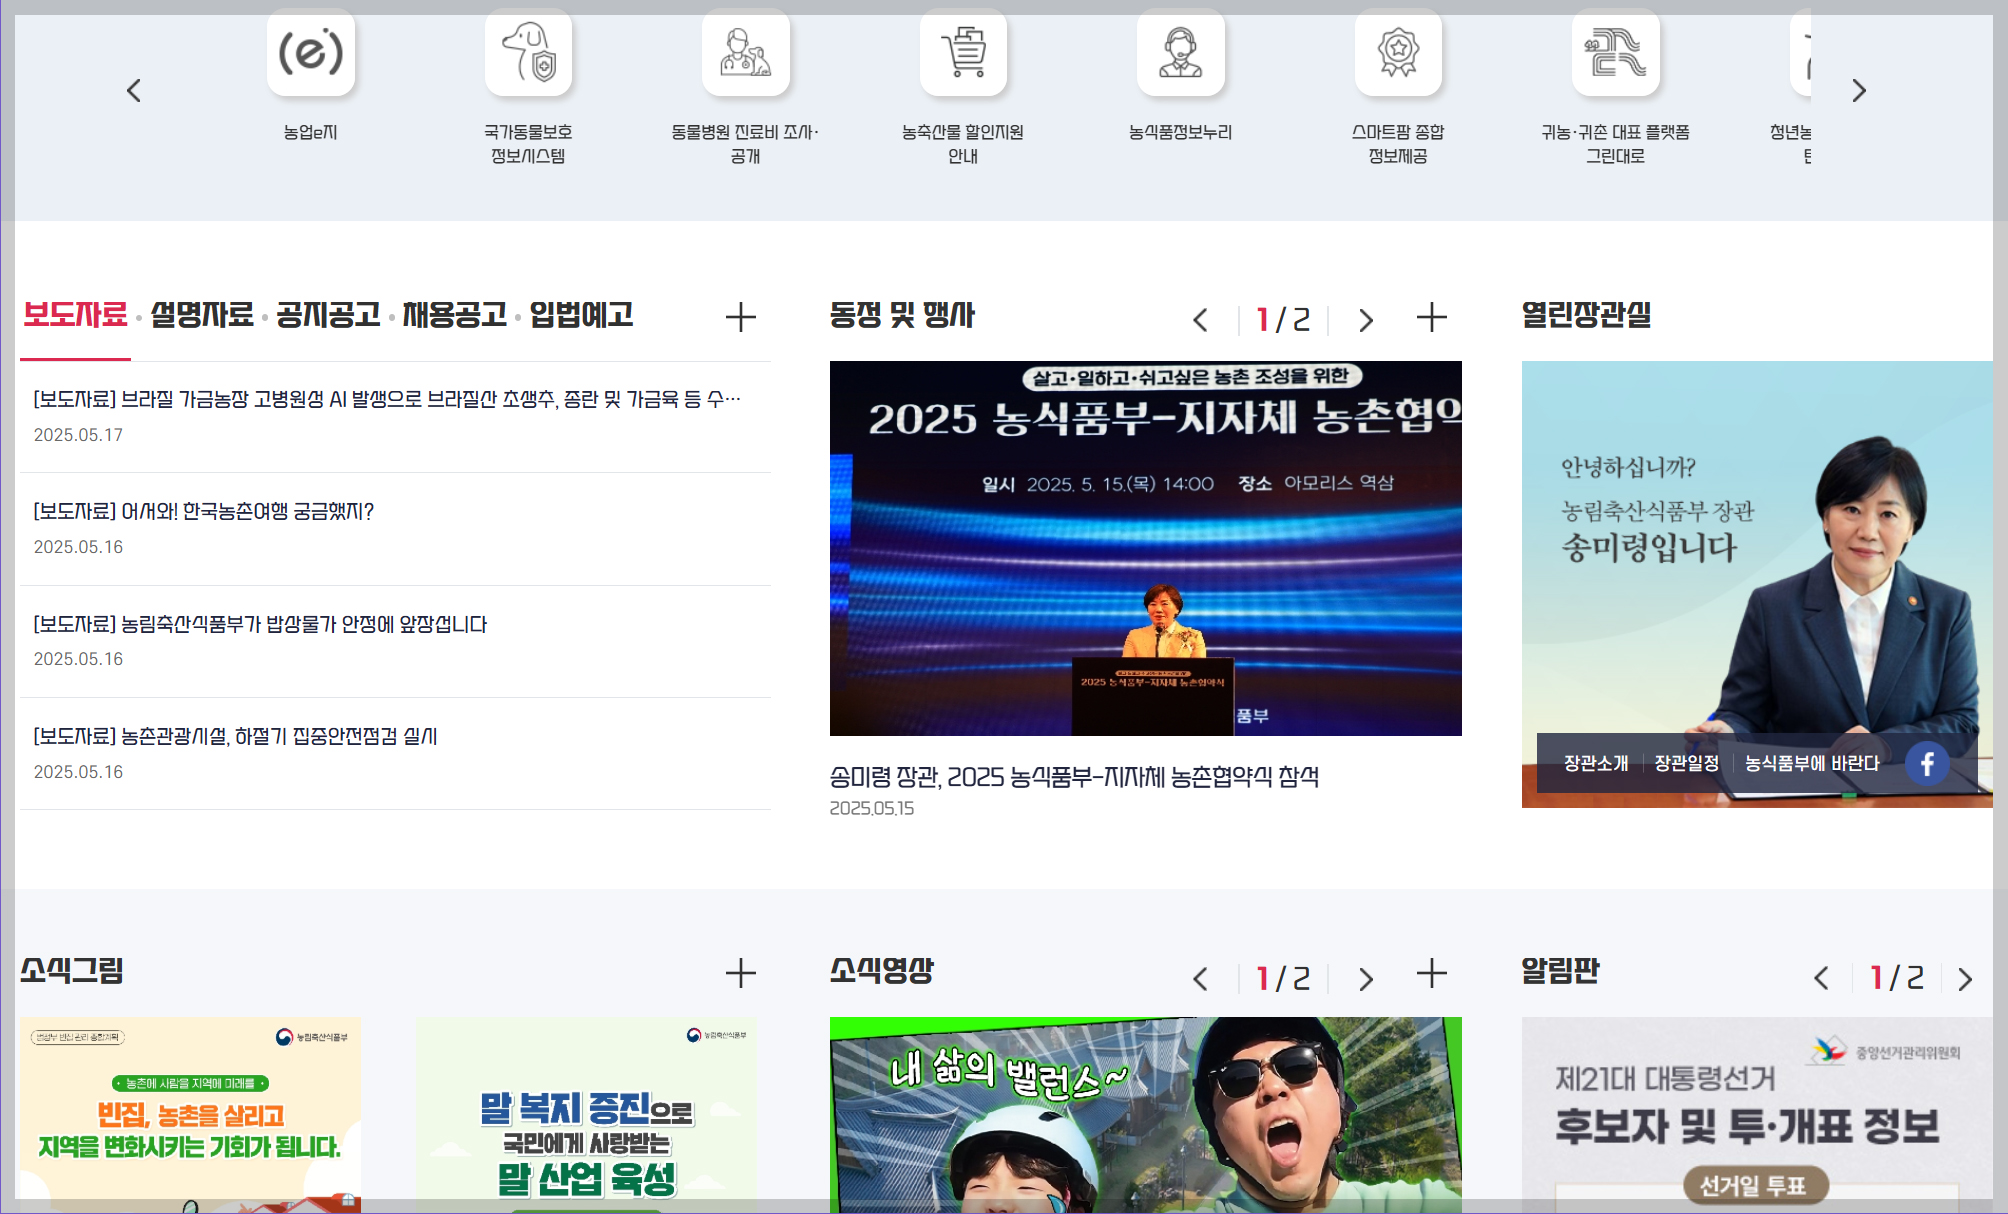The image size is (2008, 1214).
Task: Switch to the 입법예고 tab
Action: [x=581, y=315]
